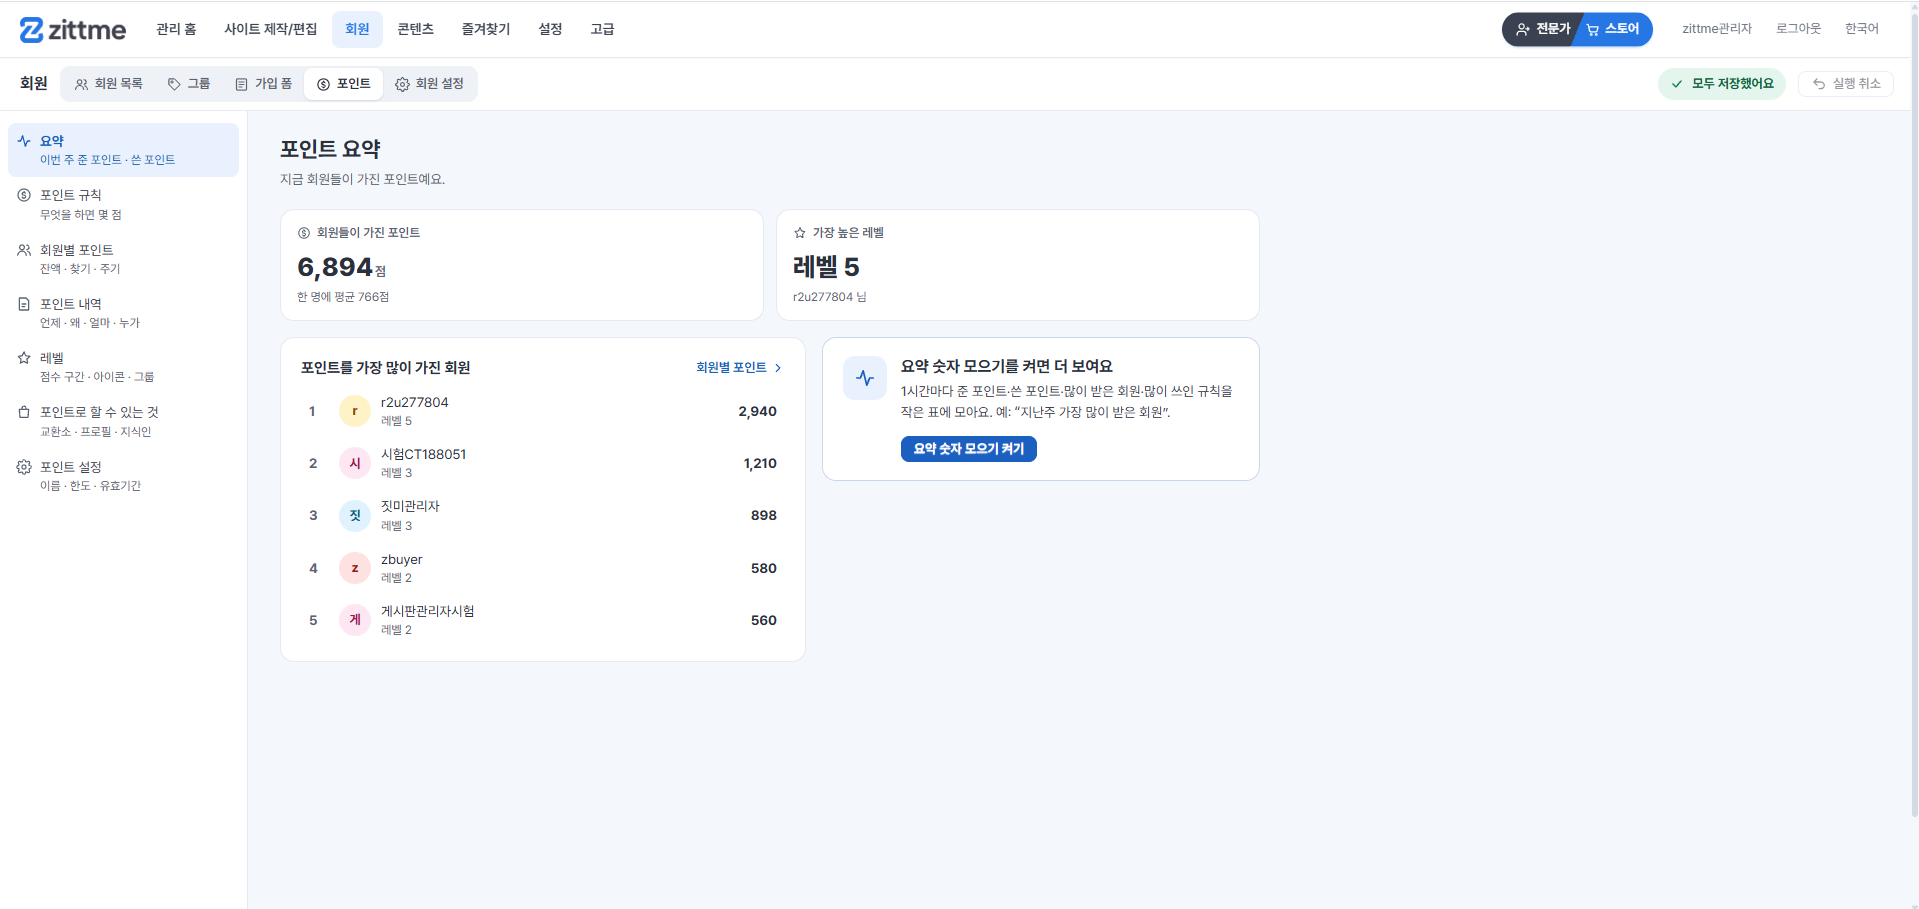The width and height of the screenshot is (1919, 909).
Task: Click the 요약 pulse icon in sidebar
Action: [24, 141]
